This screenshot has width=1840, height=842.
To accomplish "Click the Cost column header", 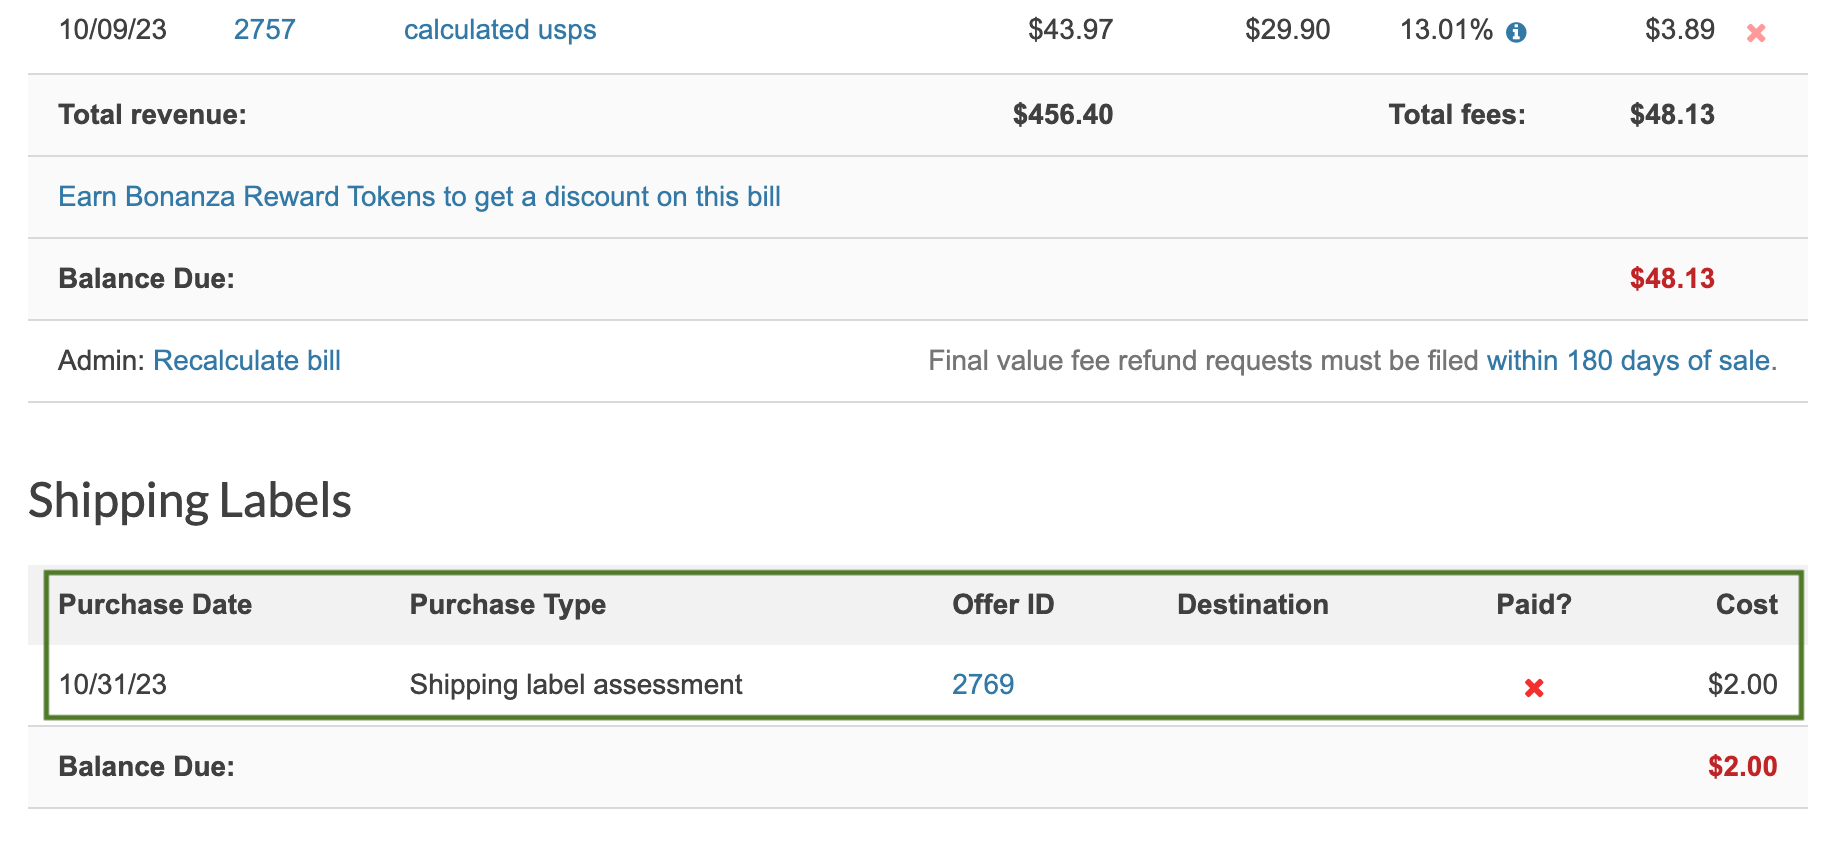I will tap(1746, 605).
